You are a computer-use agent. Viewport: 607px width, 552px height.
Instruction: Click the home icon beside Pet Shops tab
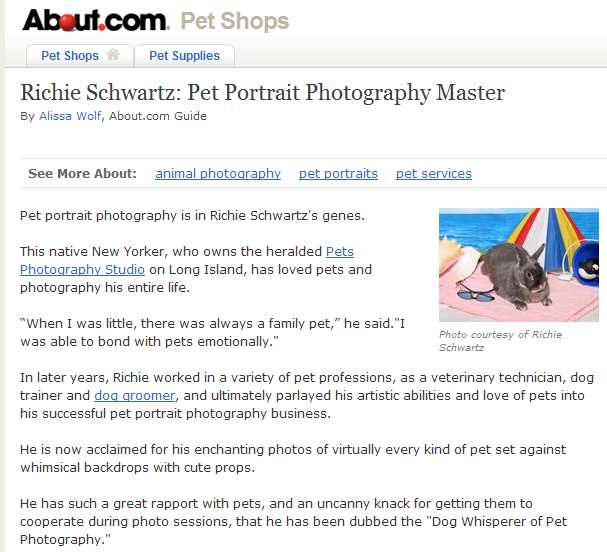(113, 55)
